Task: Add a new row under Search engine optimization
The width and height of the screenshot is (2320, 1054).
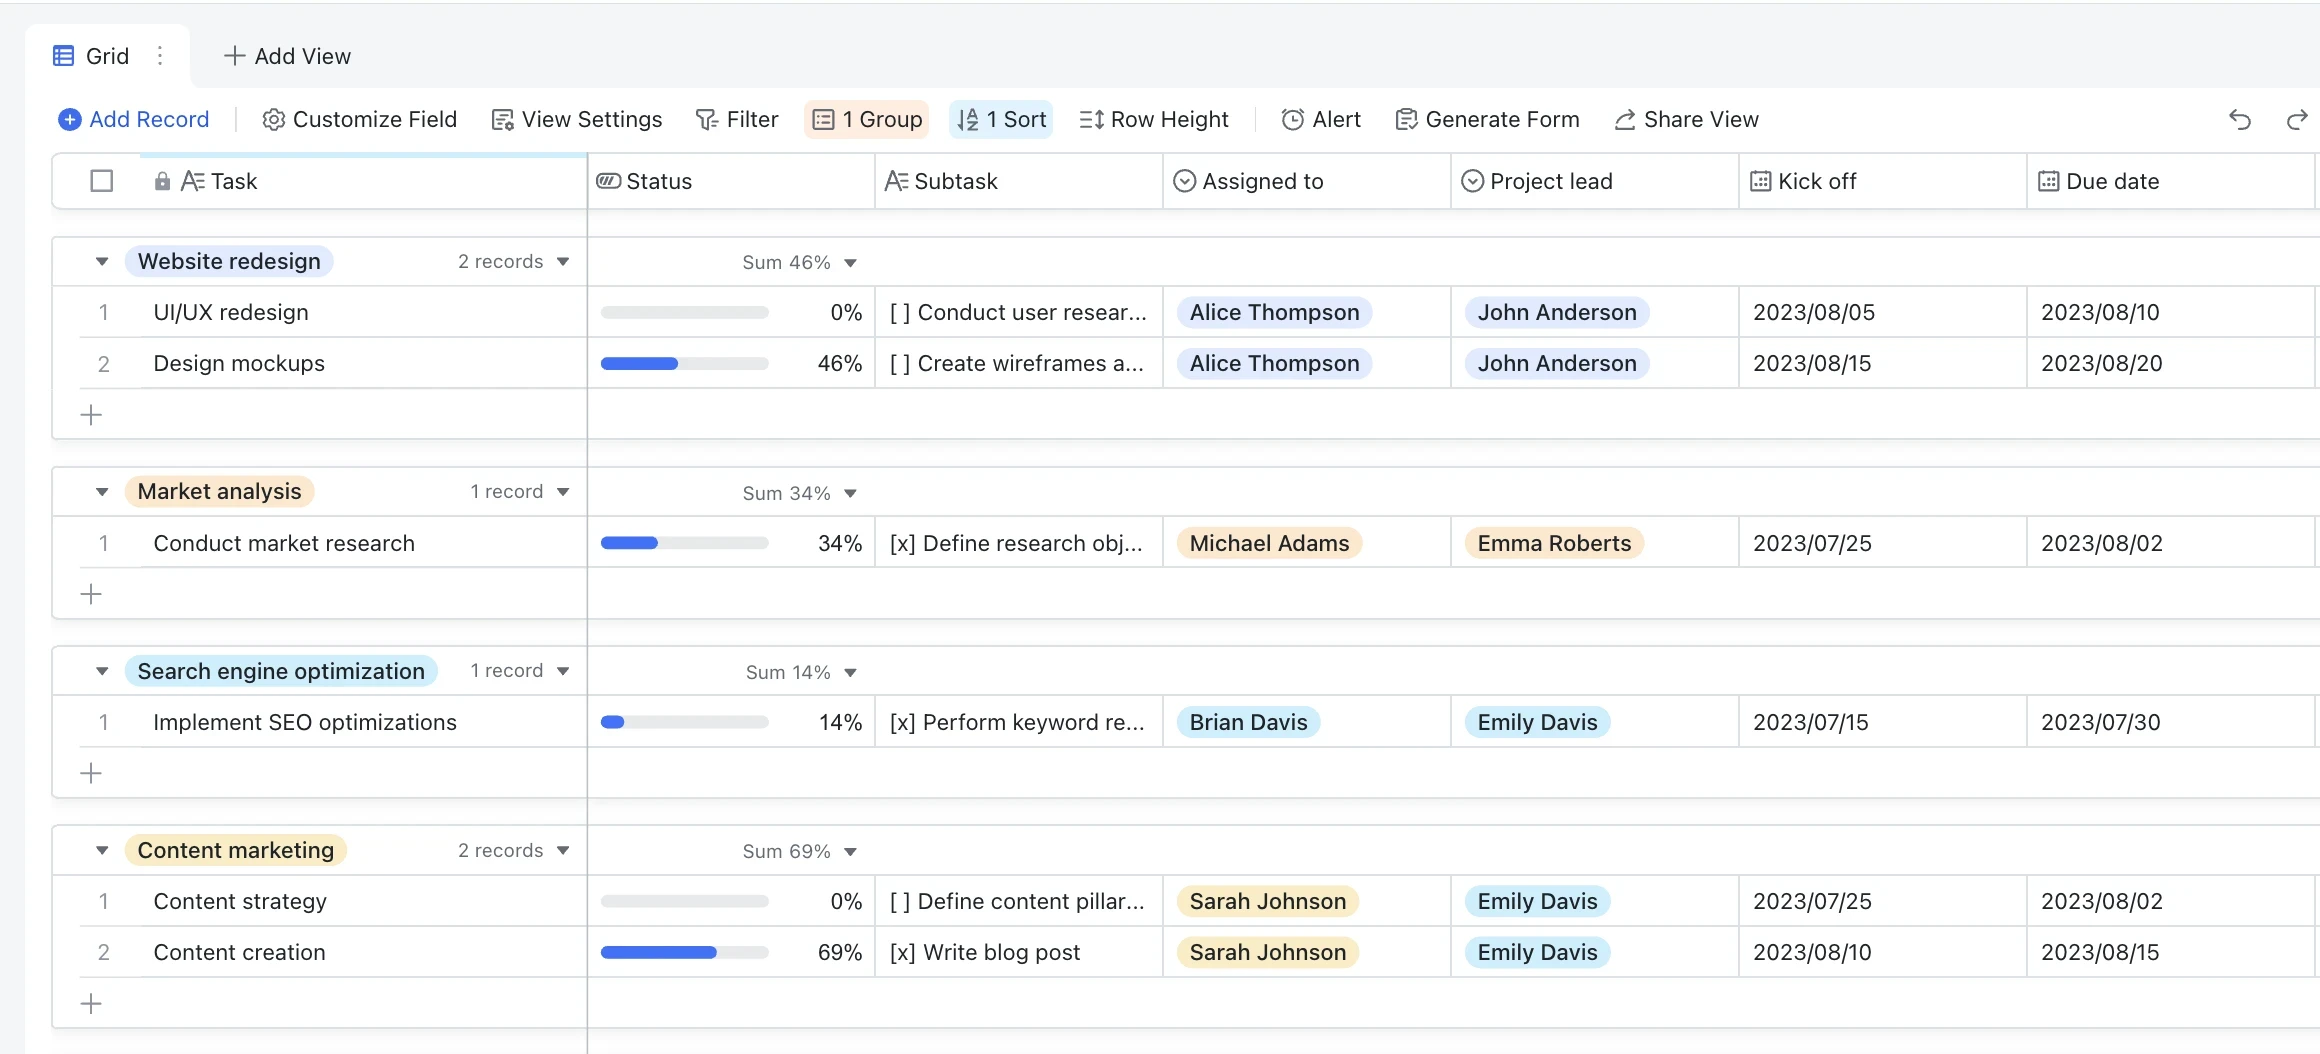Action: [91, 773]
